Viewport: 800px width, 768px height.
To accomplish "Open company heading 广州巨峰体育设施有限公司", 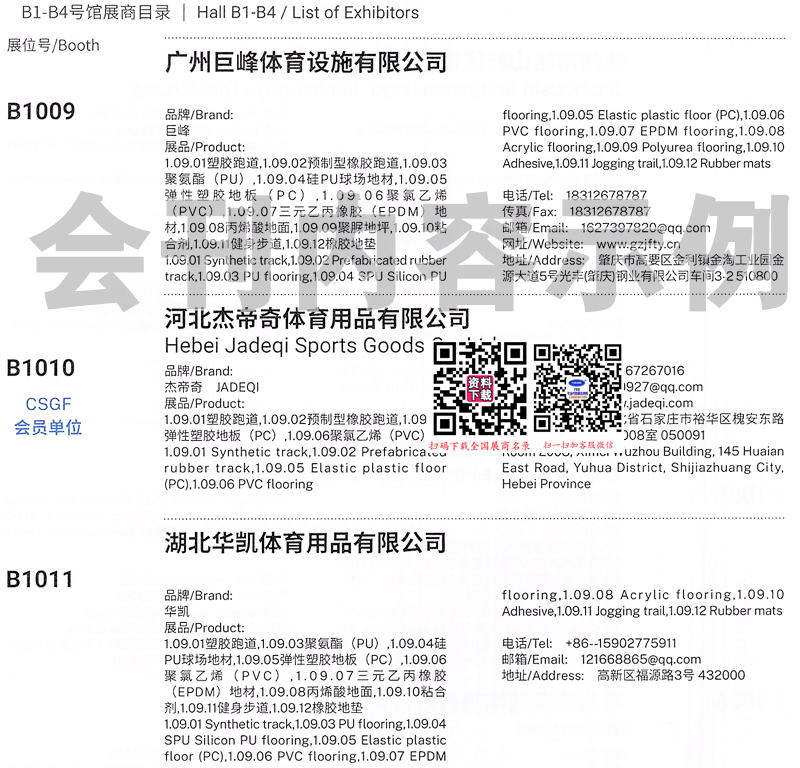I will click(x=305, y=63).
